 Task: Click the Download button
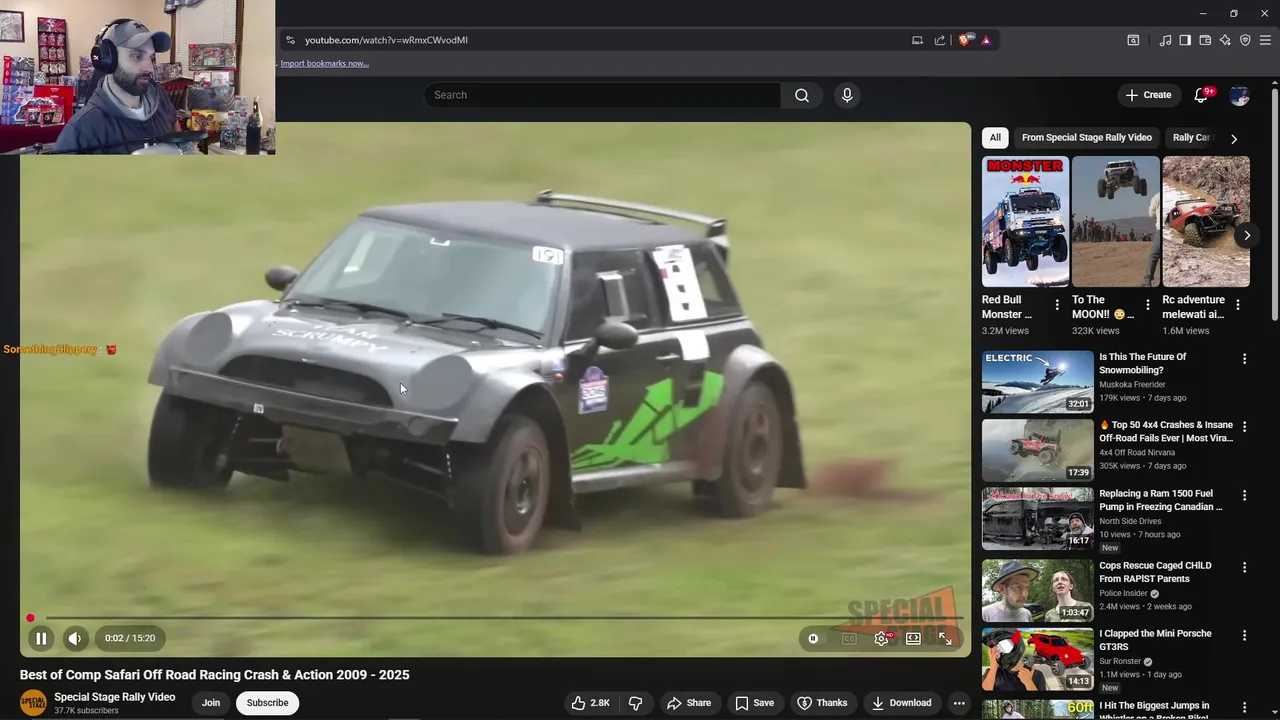coord(901,703)
